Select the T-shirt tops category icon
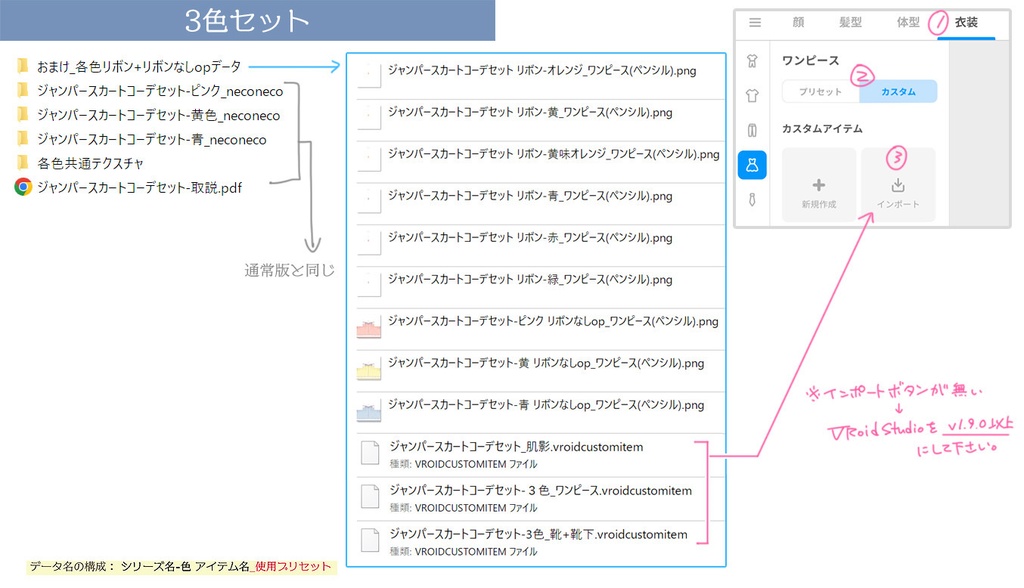1024x588 pixels. 752,95
